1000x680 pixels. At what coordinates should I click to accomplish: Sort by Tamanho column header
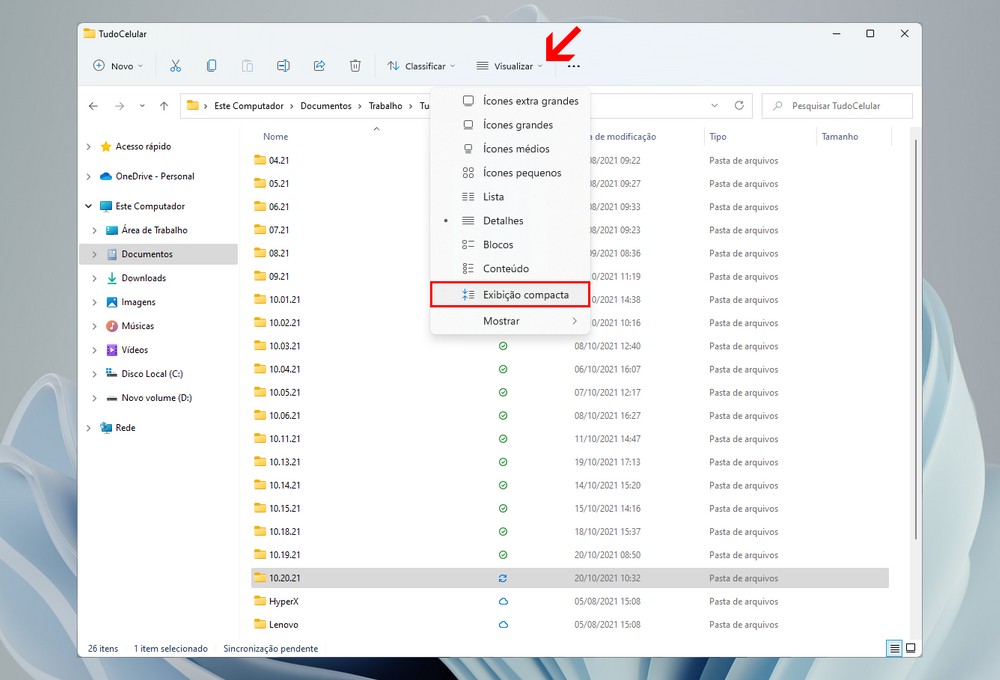[x=840, y=137]
